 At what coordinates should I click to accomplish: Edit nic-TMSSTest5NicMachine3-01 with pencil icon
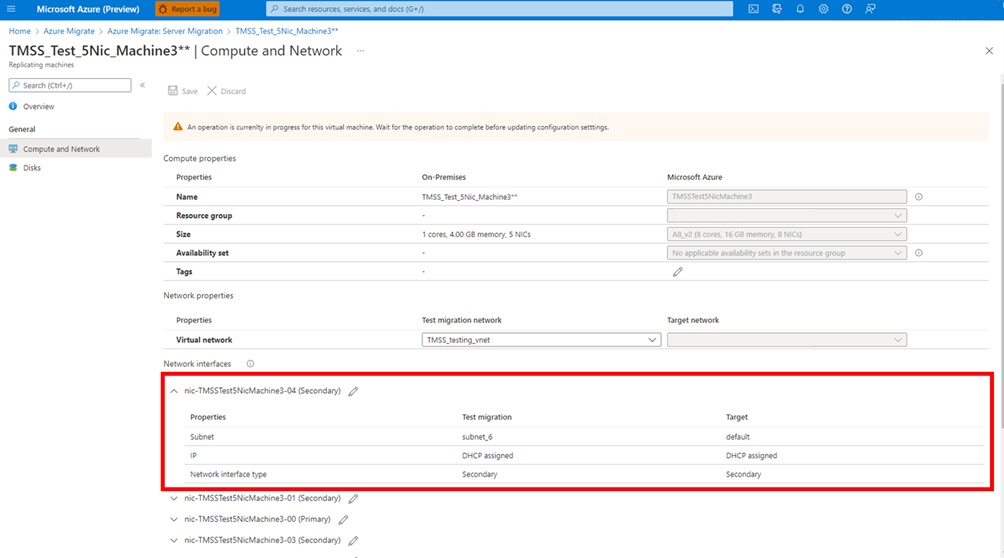click(353, 498)
